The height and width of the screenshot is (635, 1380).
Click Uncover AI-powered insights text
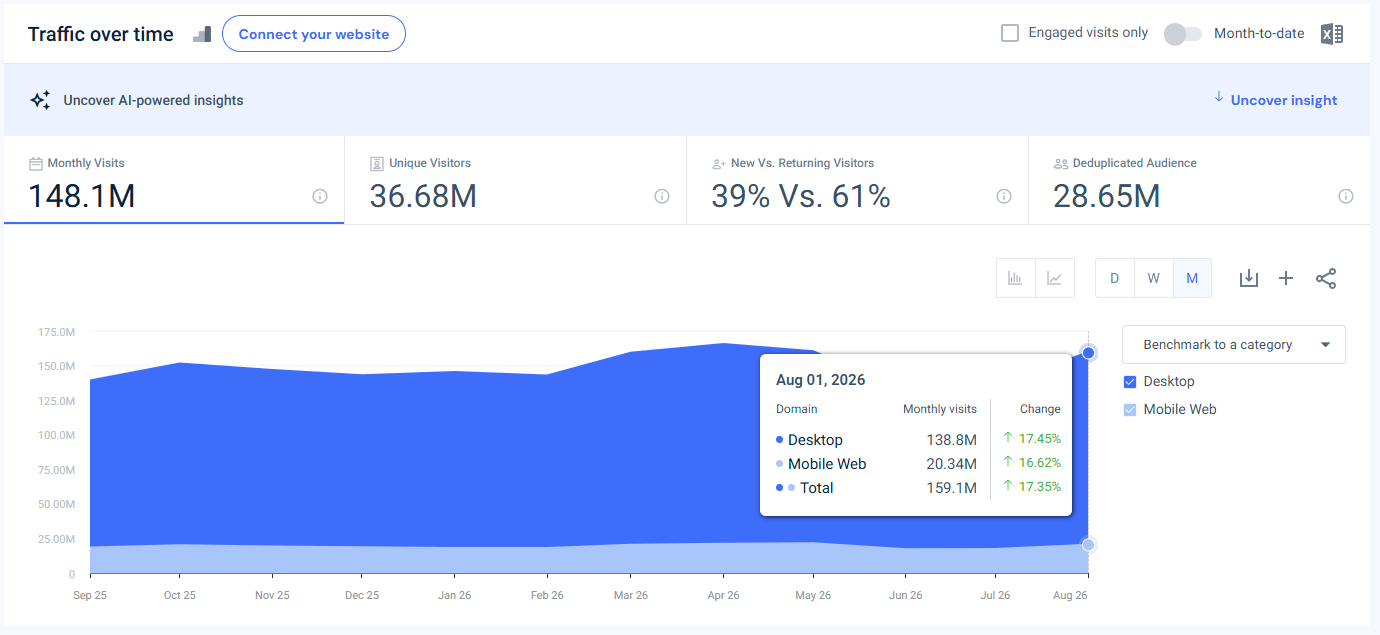pyautogui.click(x=153, y=100)
